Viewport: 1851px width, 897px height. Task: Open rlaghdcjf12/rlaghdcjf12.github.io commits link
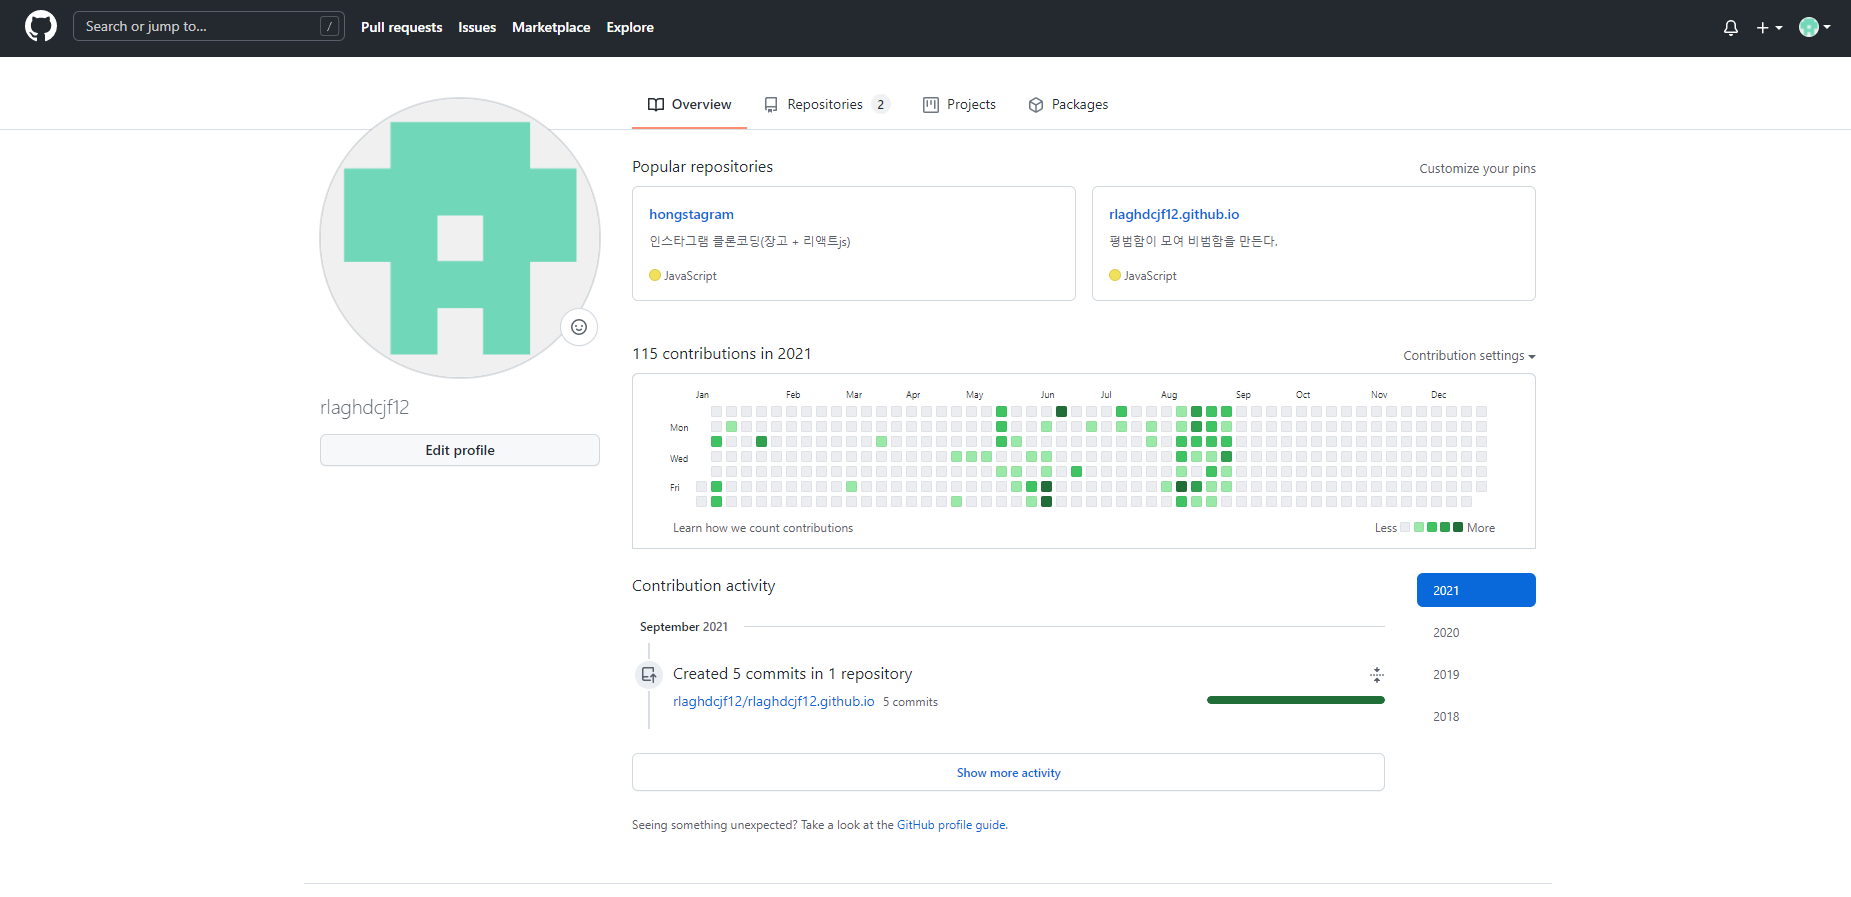tap(774, 701)
